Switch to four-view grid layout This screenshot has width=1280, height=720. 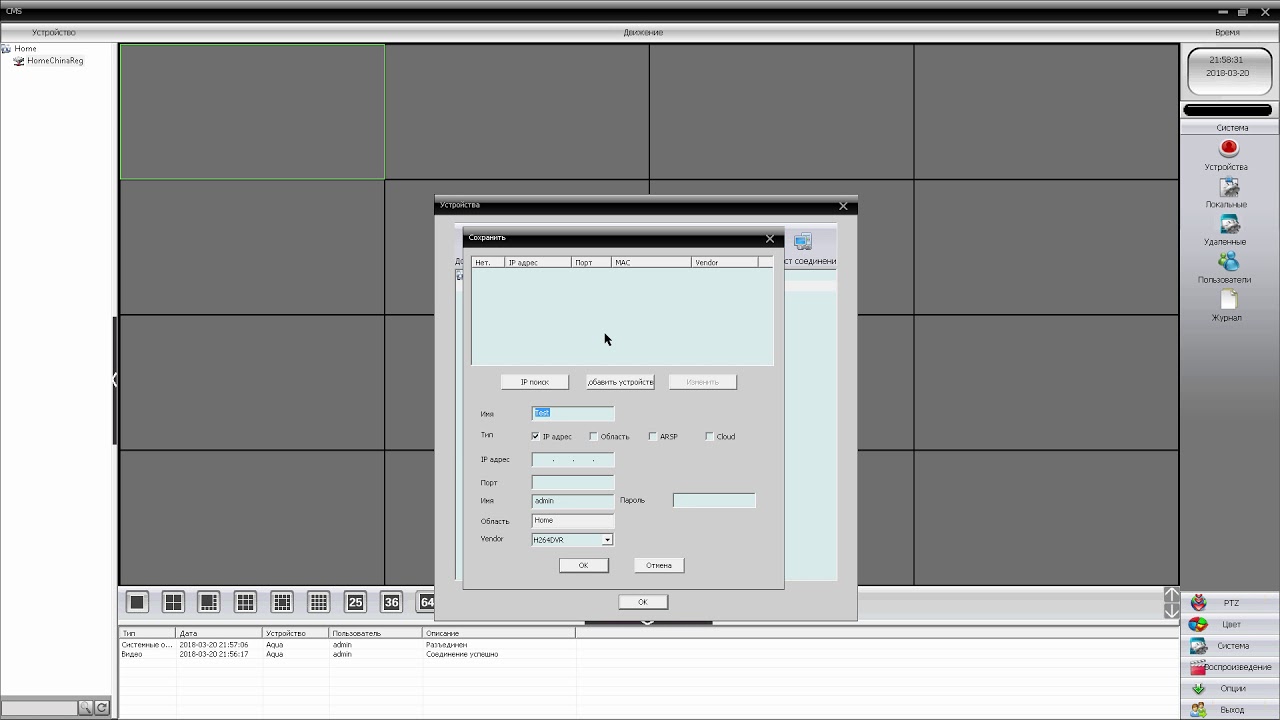click(173, 602)
